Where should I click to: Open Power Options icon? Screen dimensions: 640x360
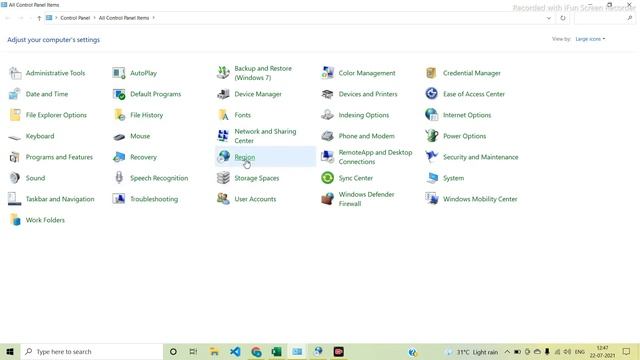coord(432,136)
